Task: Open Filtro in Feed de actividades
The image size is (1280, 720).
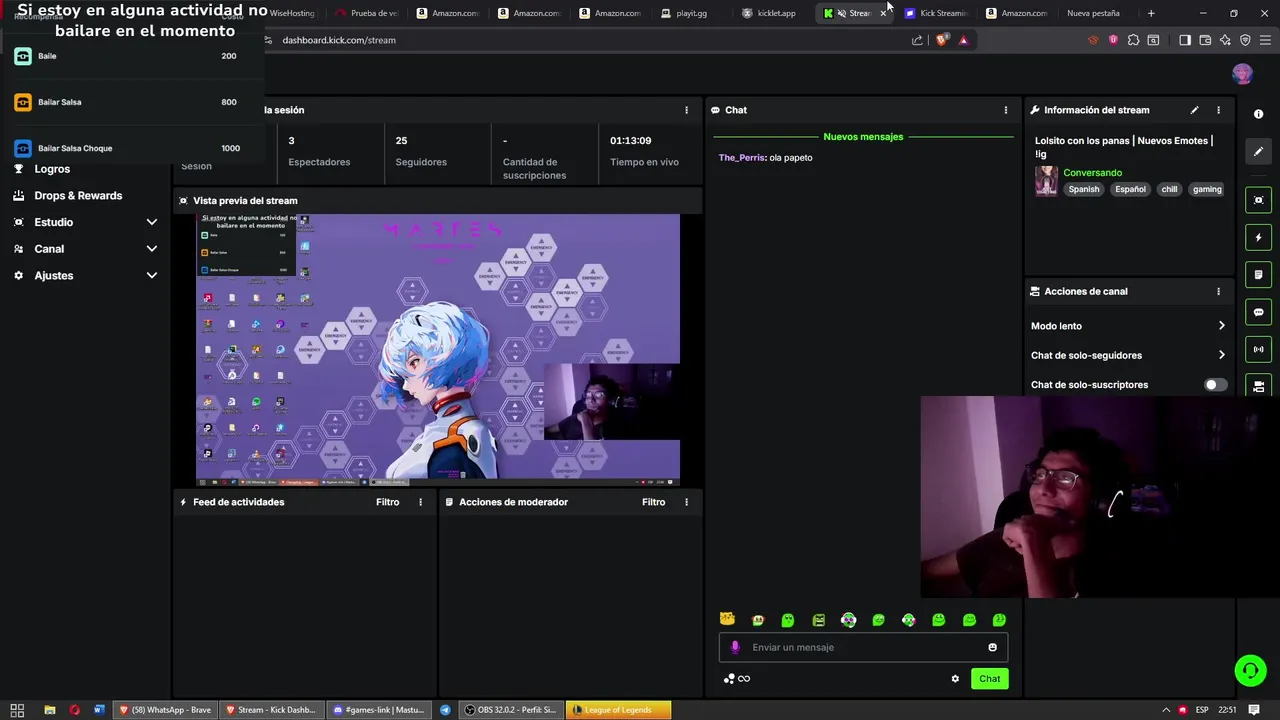Action: click(x=387, y=502)
